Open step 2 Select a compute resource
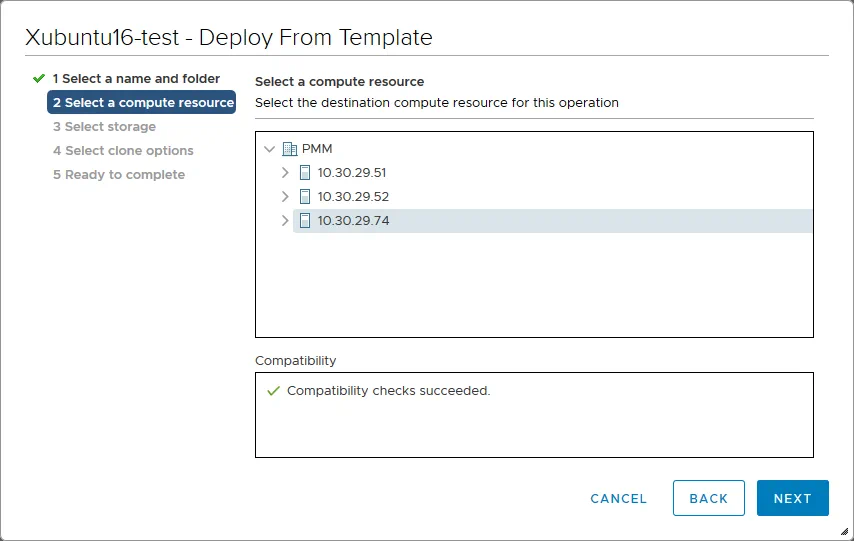The width and height of the screenshot is (854, 541). (x=142, y=102)
